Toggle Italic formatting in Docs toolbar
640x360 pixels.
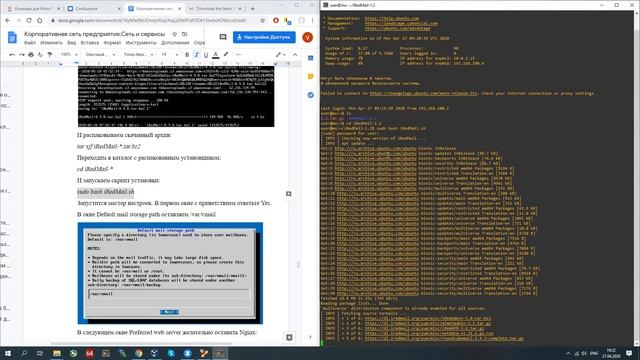pyautogui.click(x=196, y=55)
